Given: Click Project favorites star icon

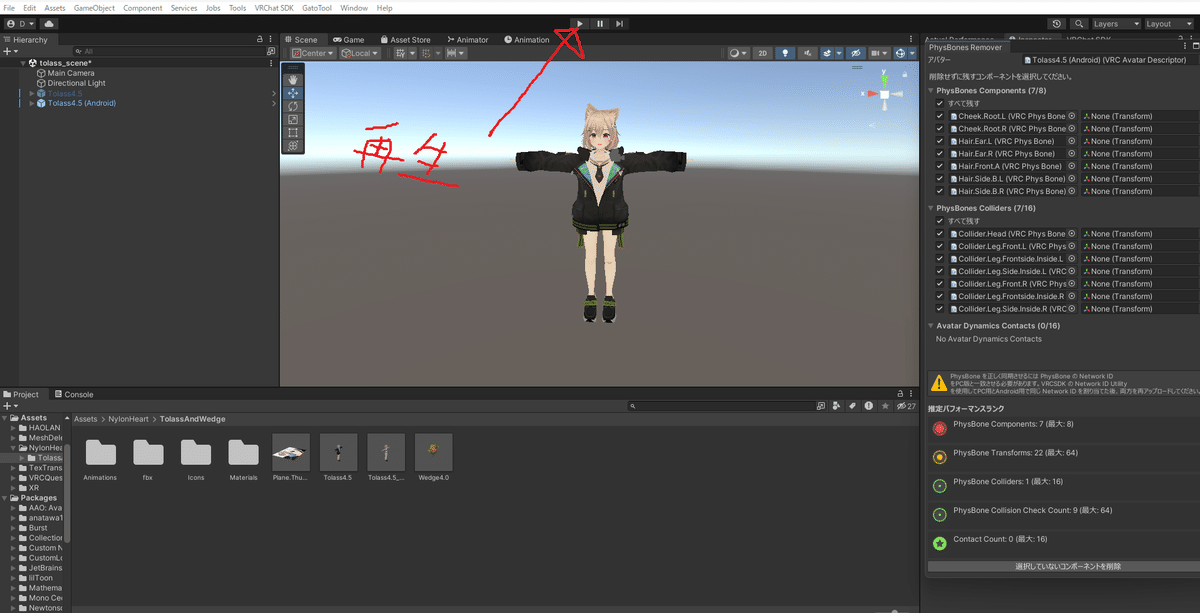Looking at the screenshot, I should pos(883,406).
